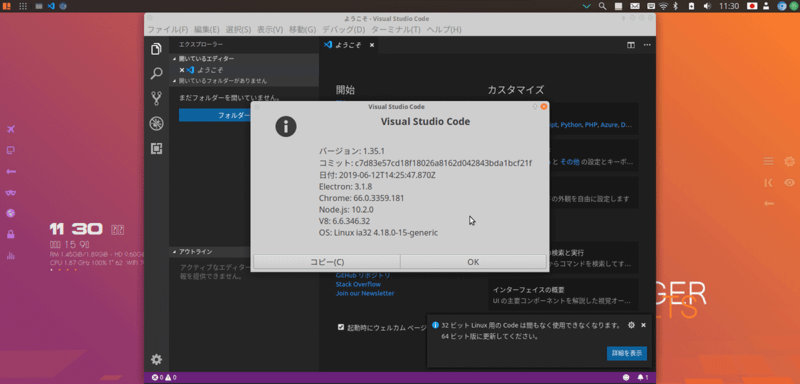
Task: Open the 選択(S) menu
Action: tap(238, 30)
